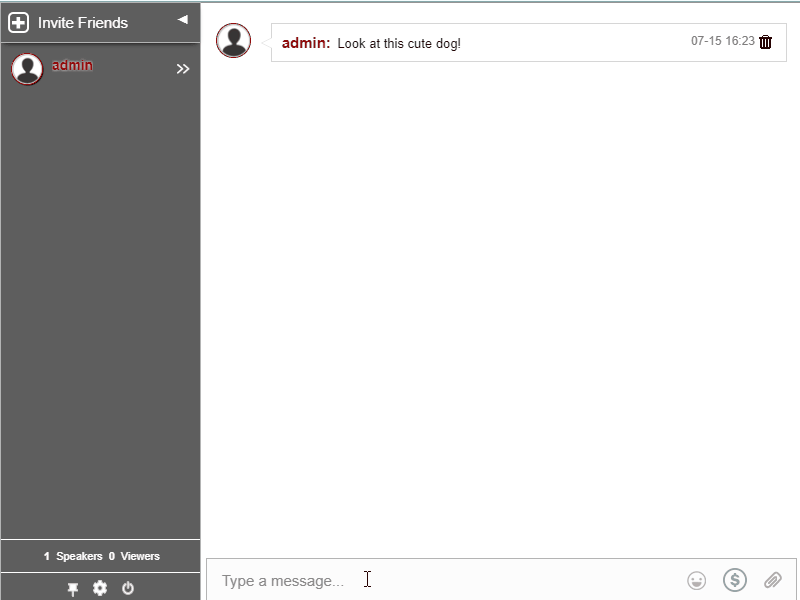The width and height of the screenshot is (800, 600).
Task: Click admin's avatar next to the message
Action: pos(233,42)
